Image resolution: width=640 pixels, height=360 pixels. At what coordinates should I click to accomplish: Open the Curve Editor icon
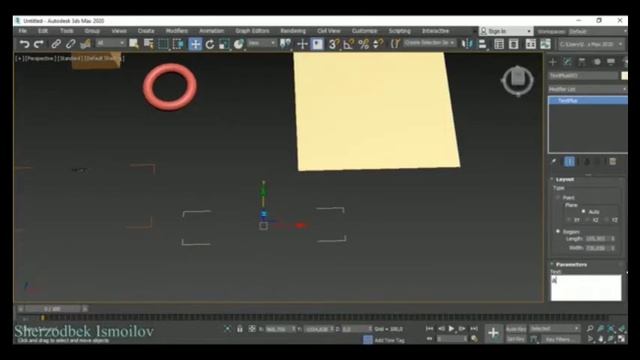tap(545, 44)
